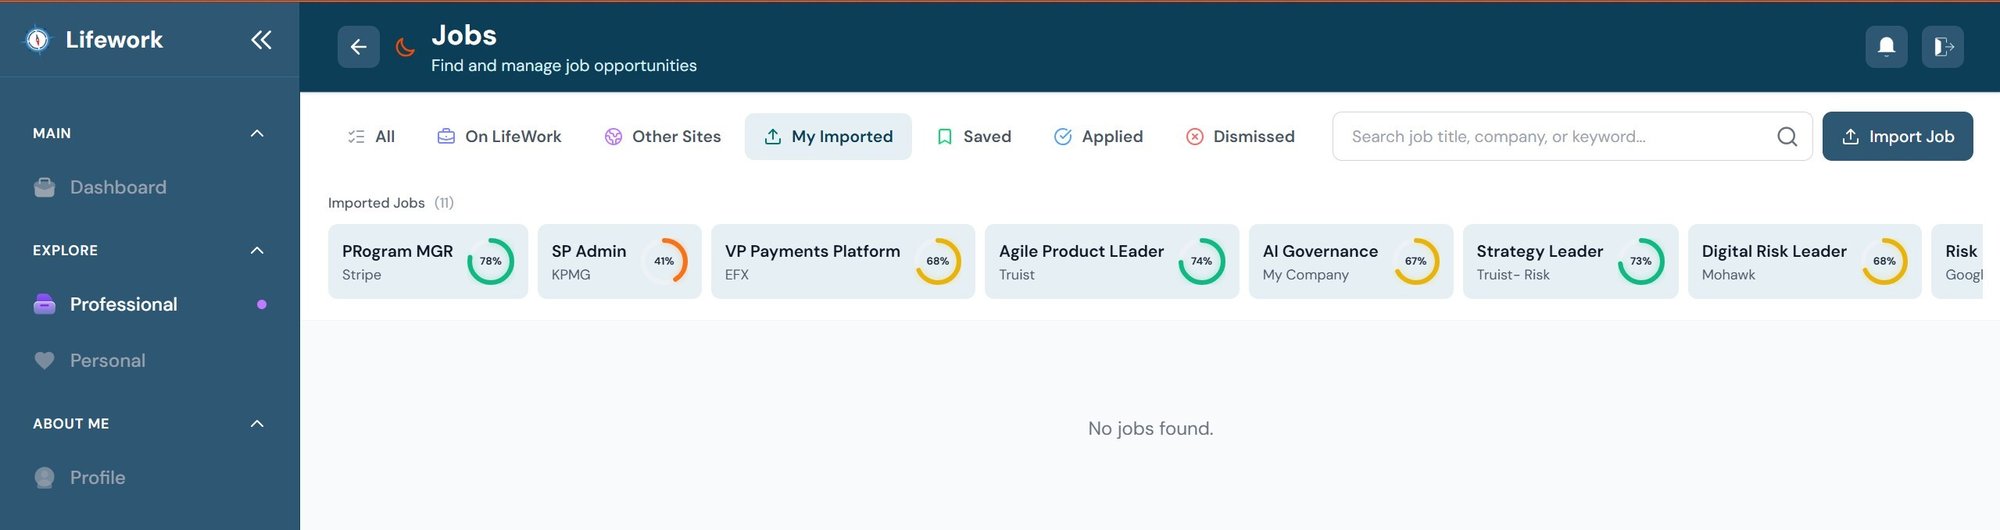Select the Dismissed filter tab
The width and height of the screenshot is (2000, 530).
[x=1240, y=137]
